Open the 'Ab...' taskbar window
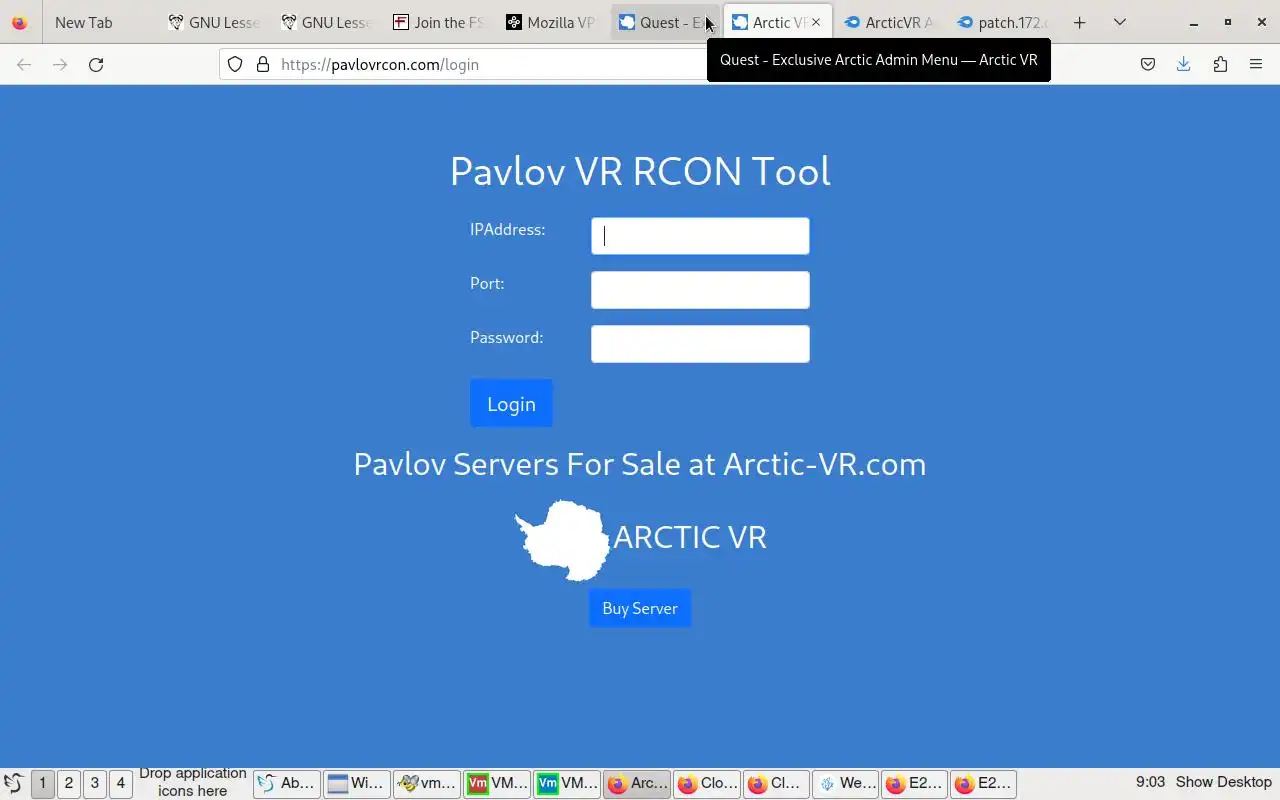 287,783
